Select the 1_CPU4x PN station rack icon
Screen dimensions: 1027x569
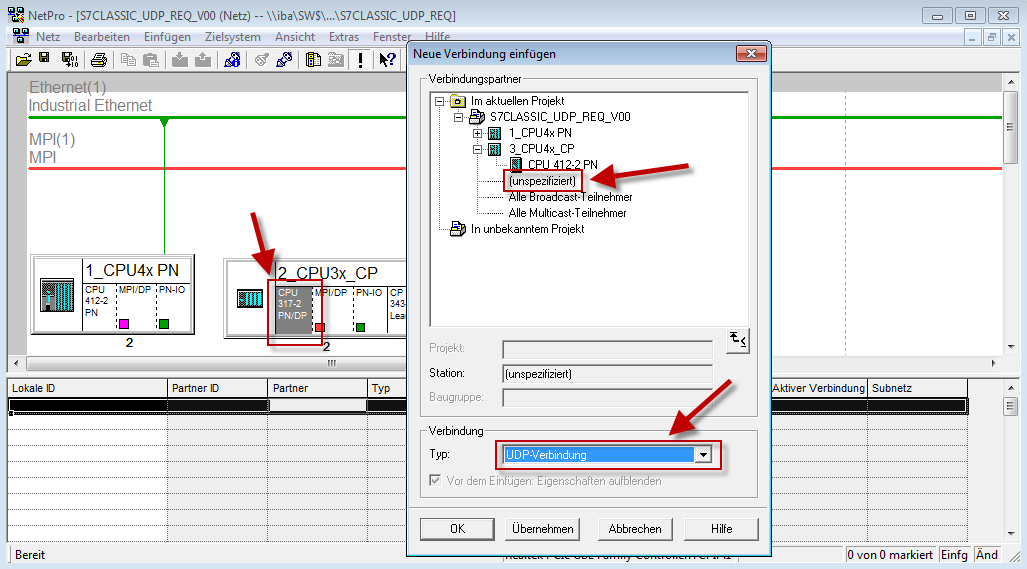coord(58,295)
